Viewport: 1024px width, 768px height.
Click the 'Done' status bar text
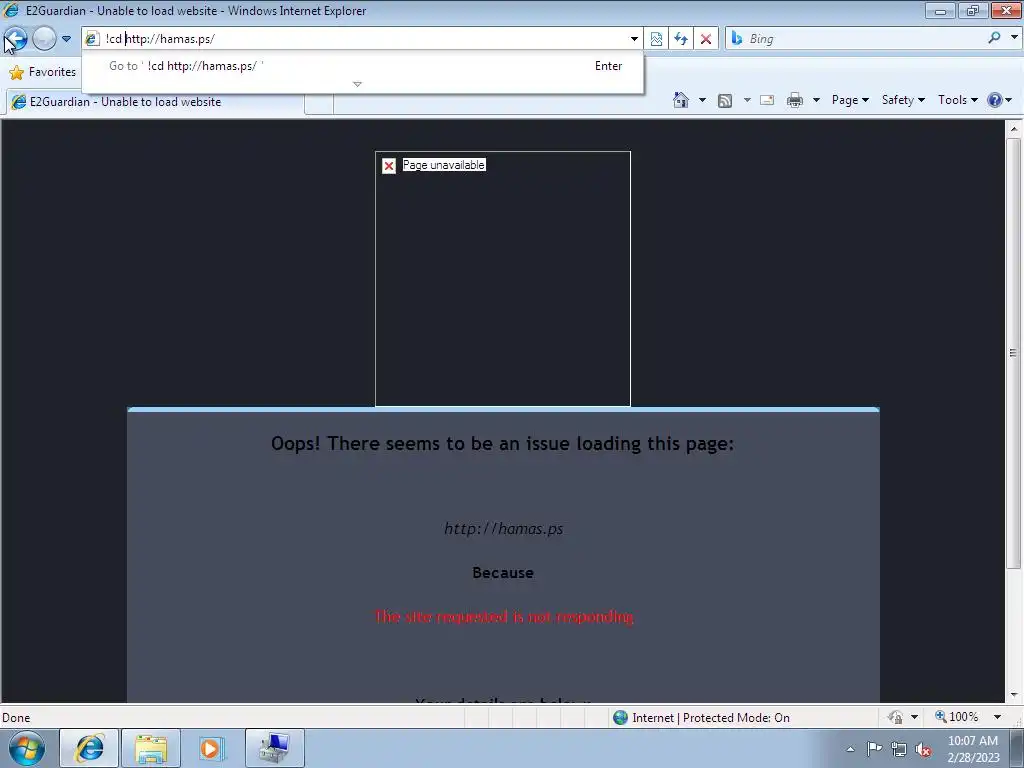click(16, 718)
